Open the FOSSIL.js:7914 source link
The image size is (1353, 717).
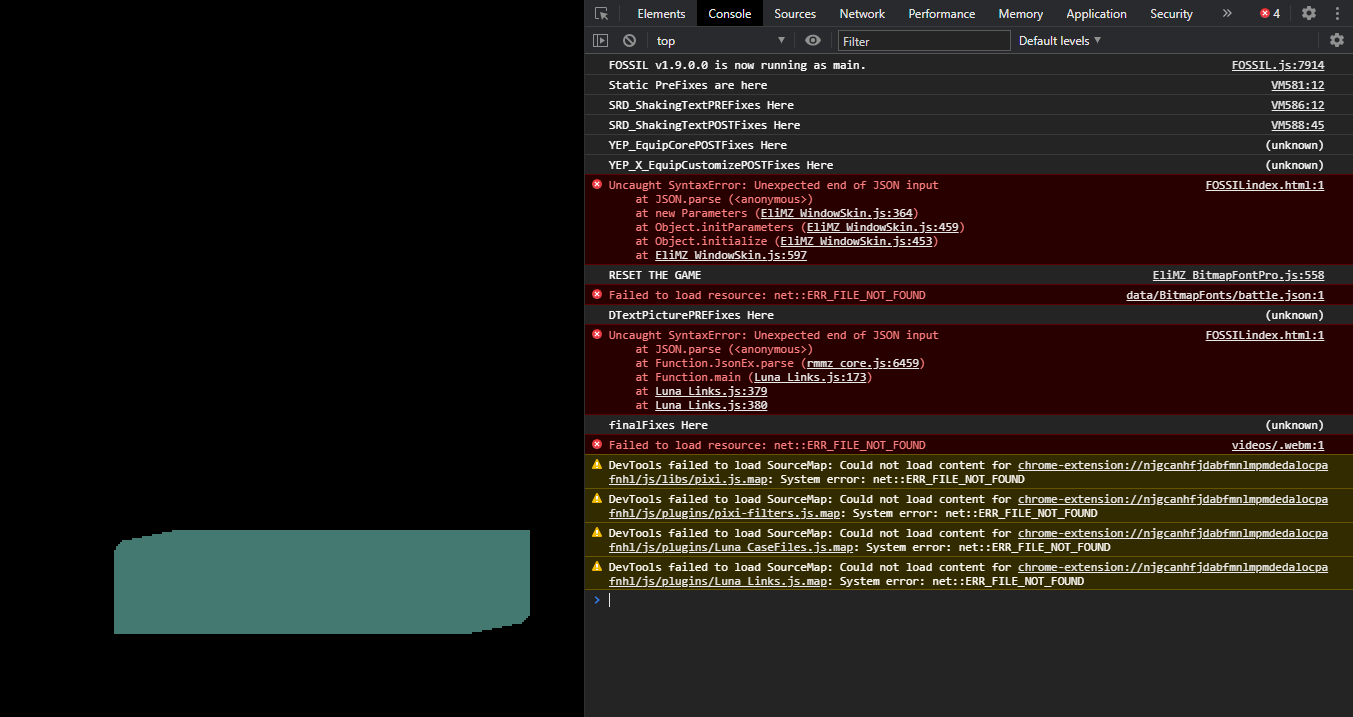[1278, 65]
